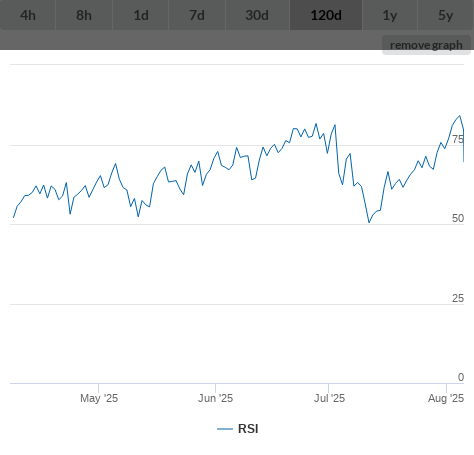The image size is (474, 455).
Task: Select the 4h time range tab
Action: pos(28,15)
